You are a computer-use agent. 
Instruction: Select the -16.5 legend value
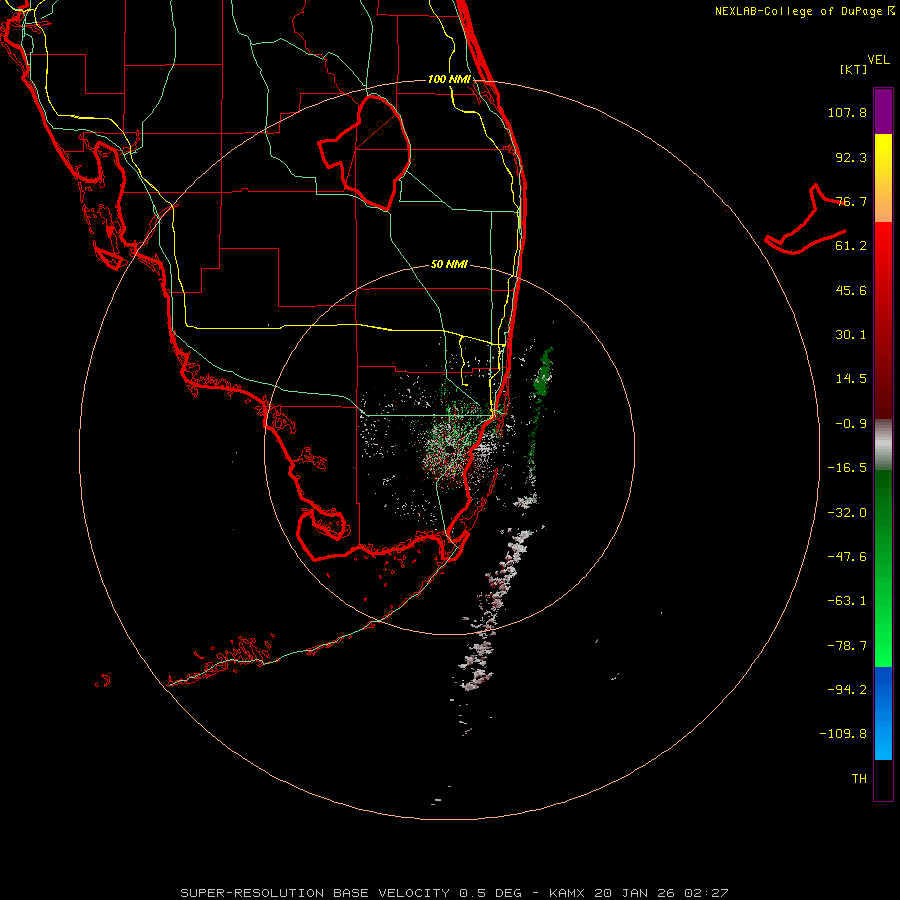[847, 468]
